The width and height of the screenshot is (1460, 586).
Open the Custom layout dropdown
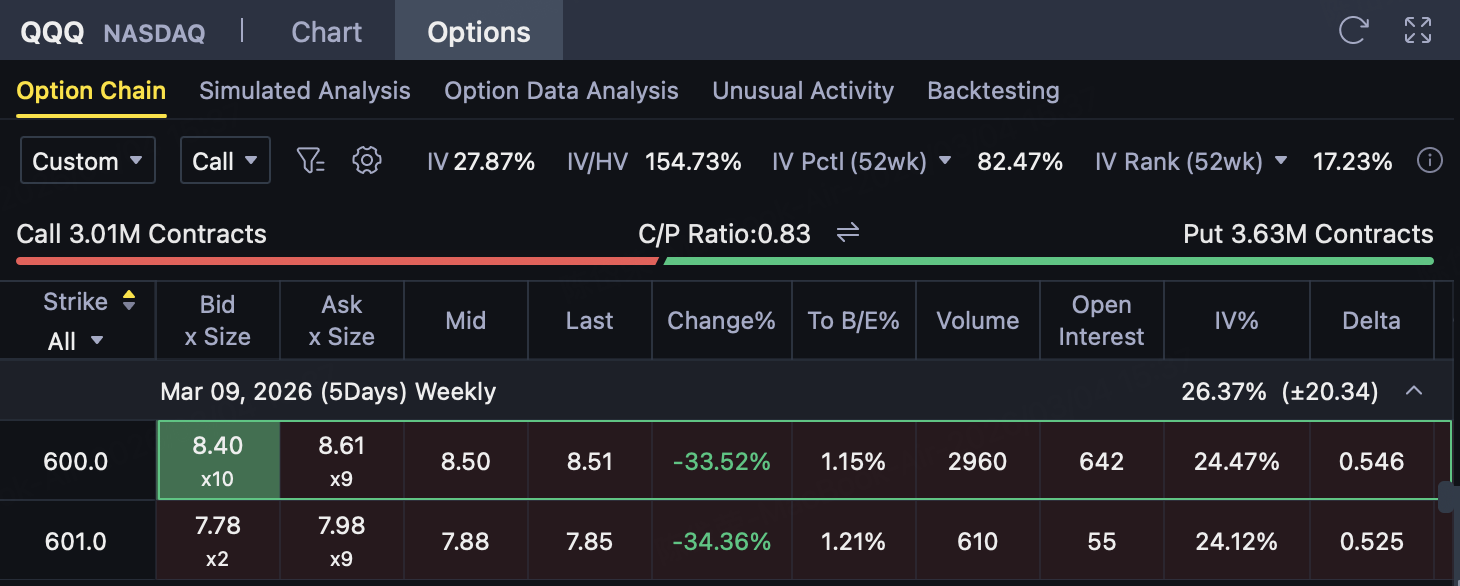pyautogui.click(x=88, y=161)
